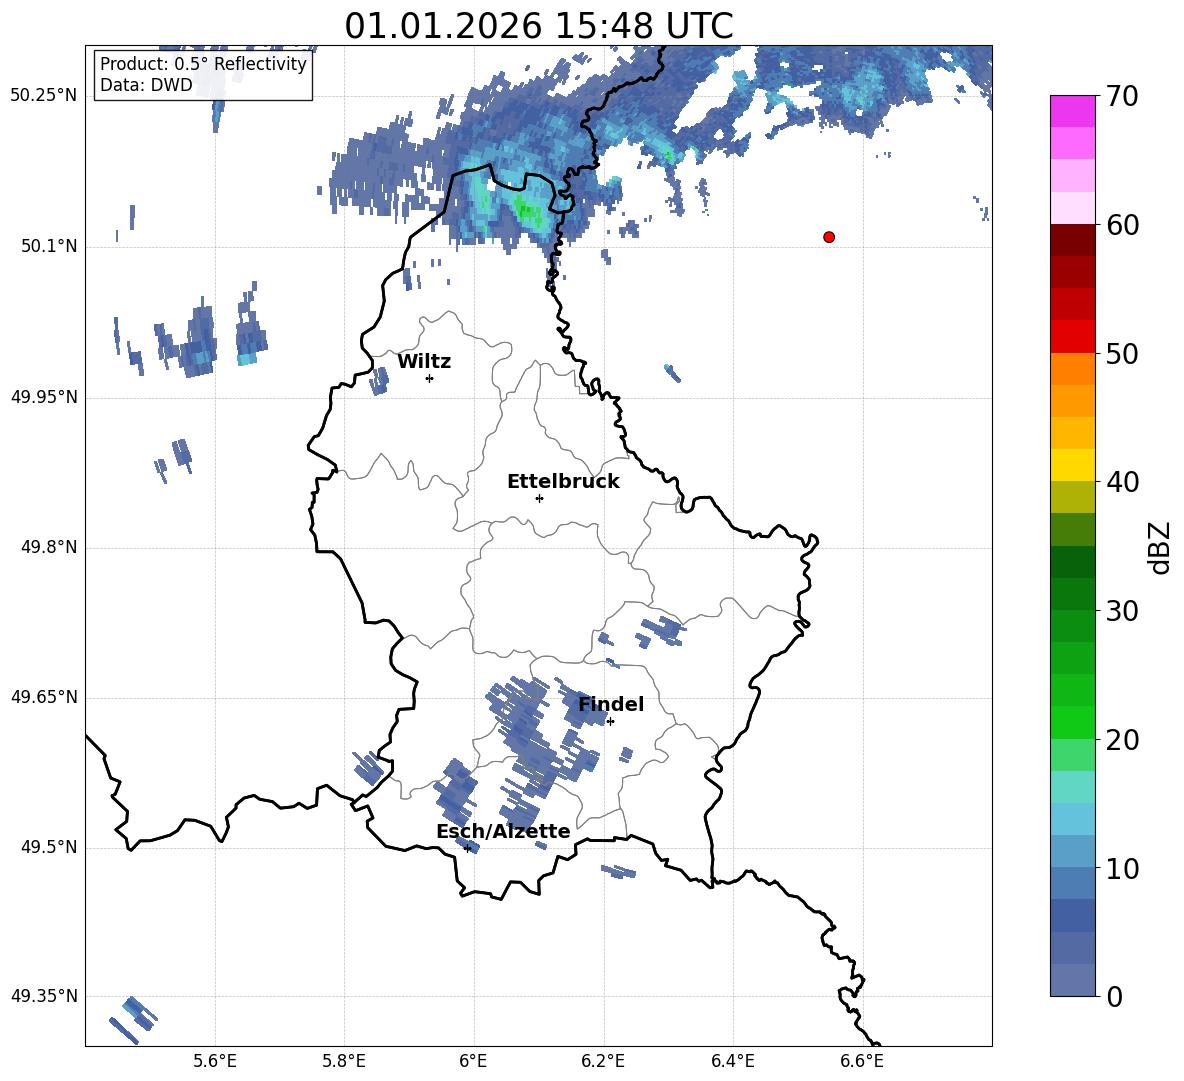This screenshot has width=1184, height=1081.
Task: Click the Findel cross marker
Action: [x=611, y=722]
